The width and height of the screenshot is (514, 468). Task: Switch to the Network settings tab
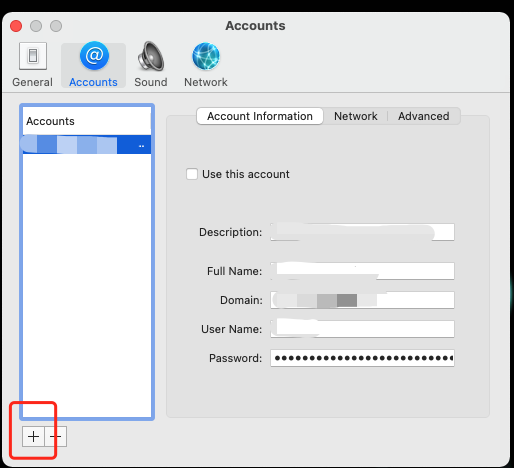(x=356, y=116)
